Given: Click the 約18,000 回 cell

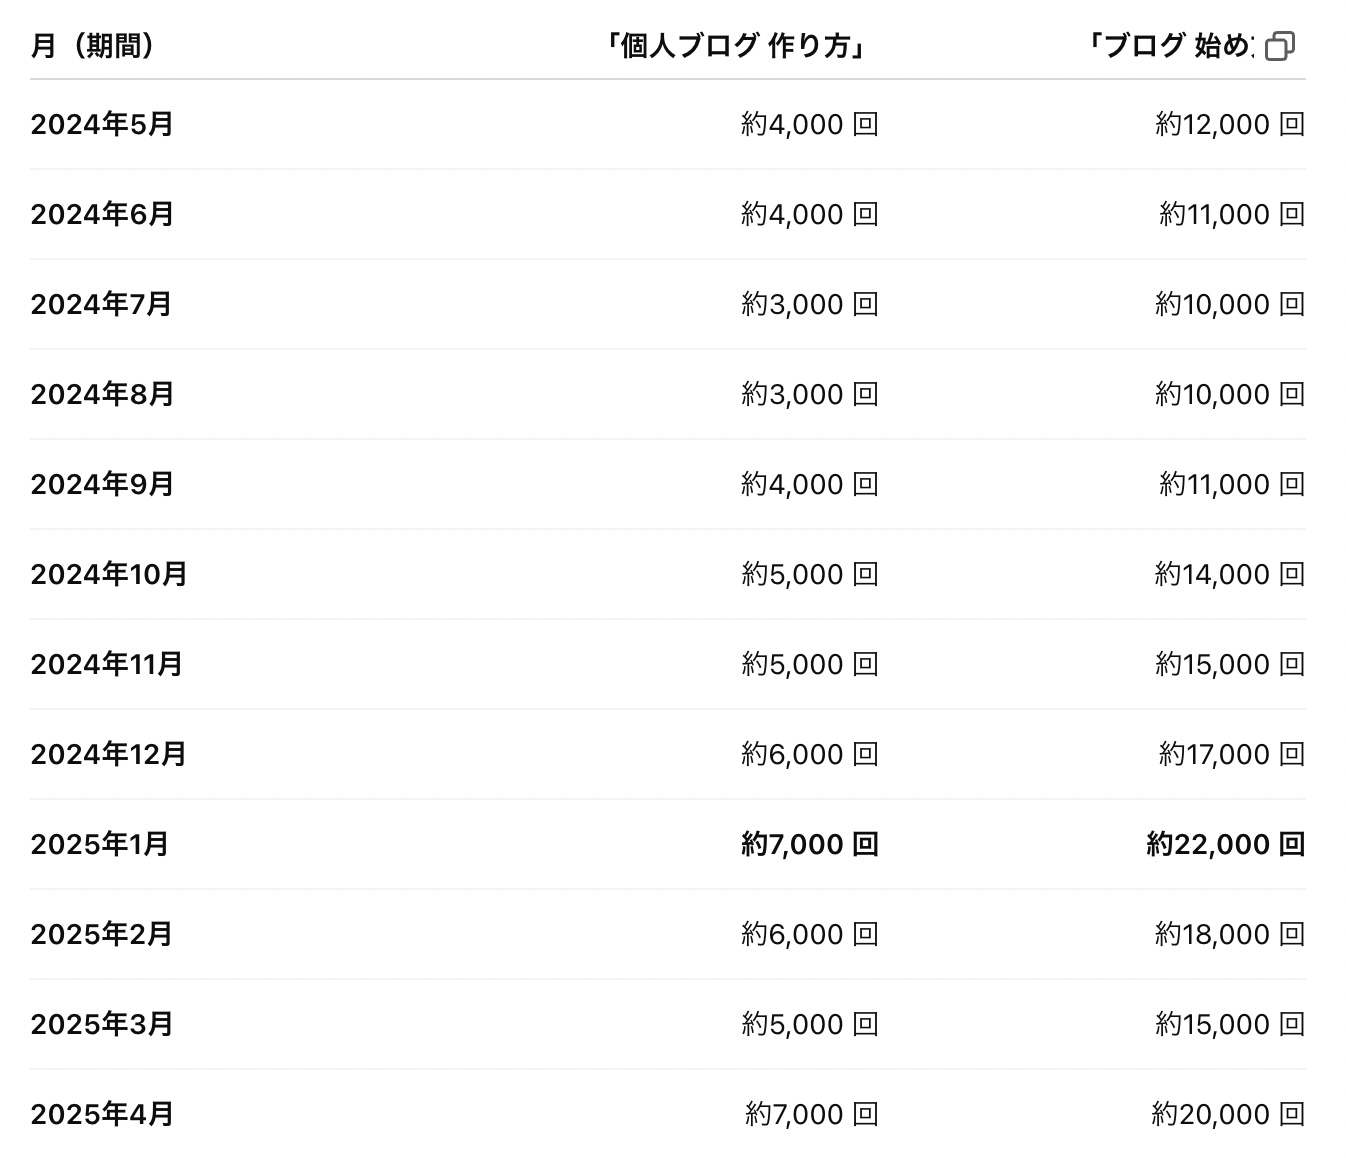Looking at the screenshot, I should point(1230,934).
